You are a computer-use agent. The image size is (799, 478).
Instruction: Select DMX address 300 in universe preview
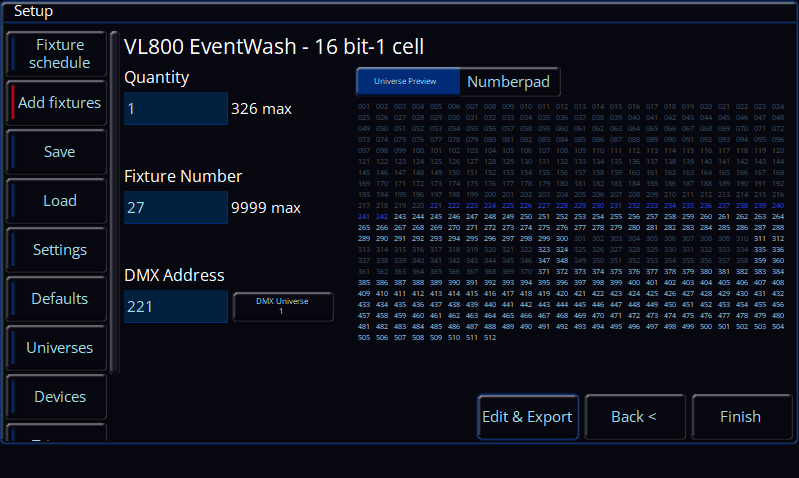(562, 238)
